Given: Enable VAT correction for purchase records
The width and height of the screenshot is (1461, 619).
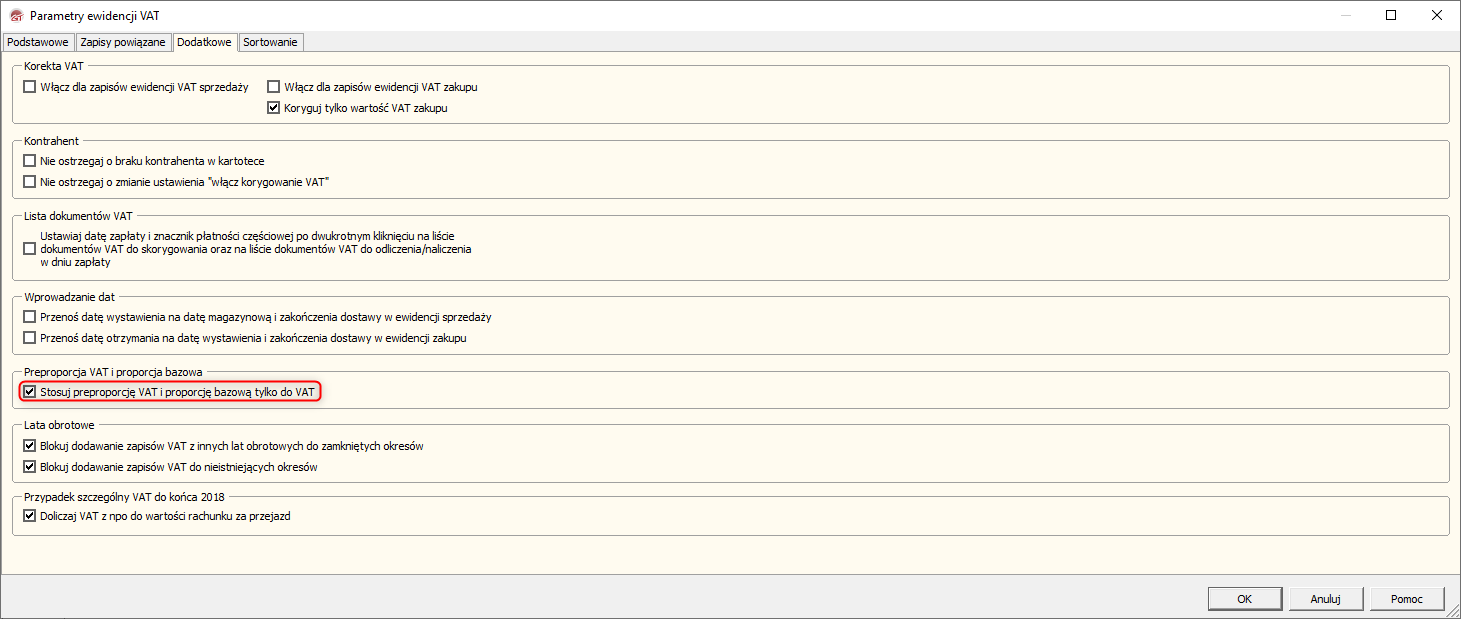Looking at the screenshot, I should (273, 87).
